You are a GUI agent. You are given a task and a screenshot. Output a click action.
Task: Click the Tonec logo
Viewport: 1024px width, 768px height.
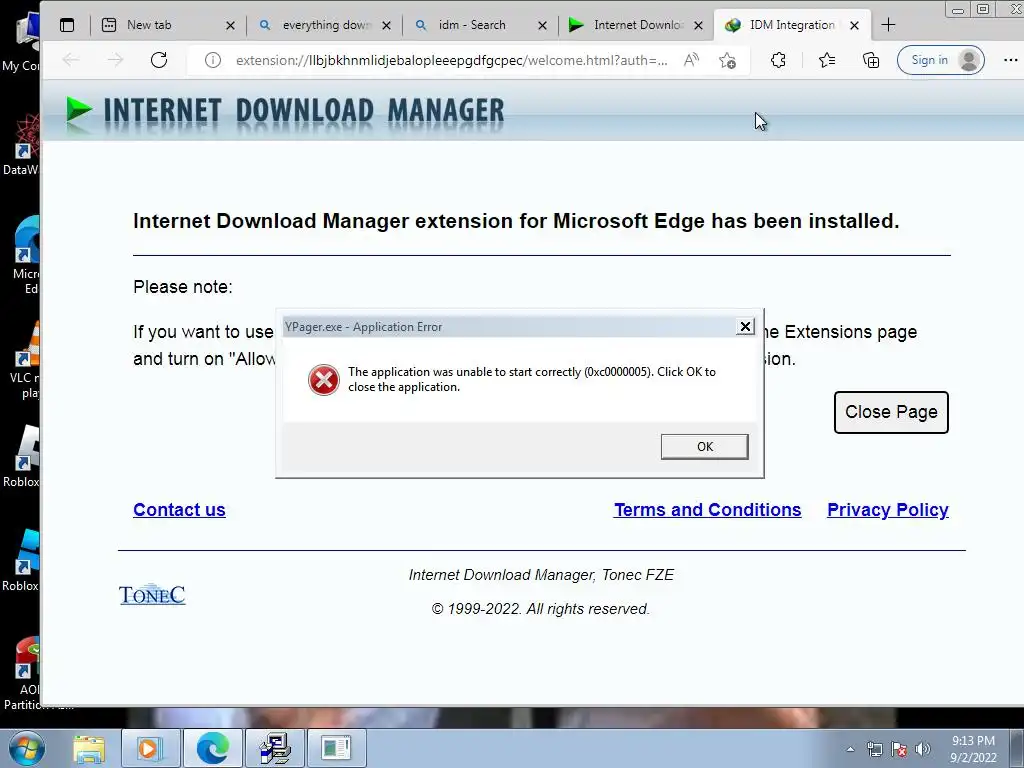tap(152, 594)
